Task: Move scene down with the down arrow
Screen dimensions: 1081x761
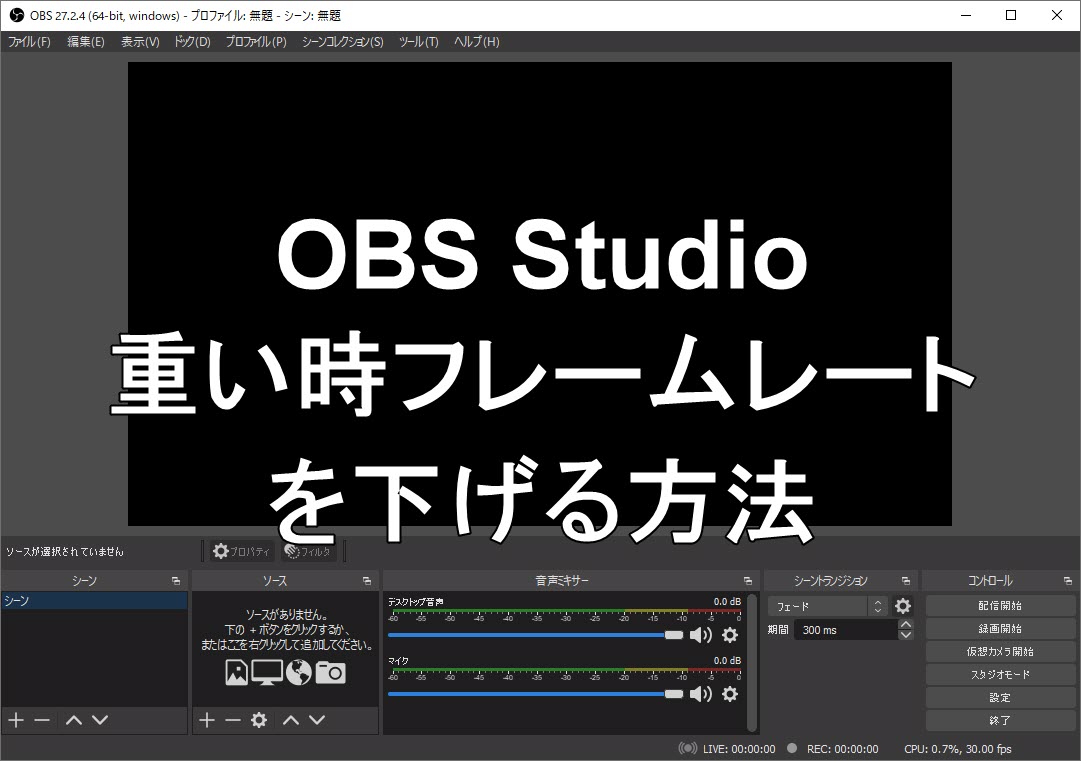Action: tap(100, 720)
